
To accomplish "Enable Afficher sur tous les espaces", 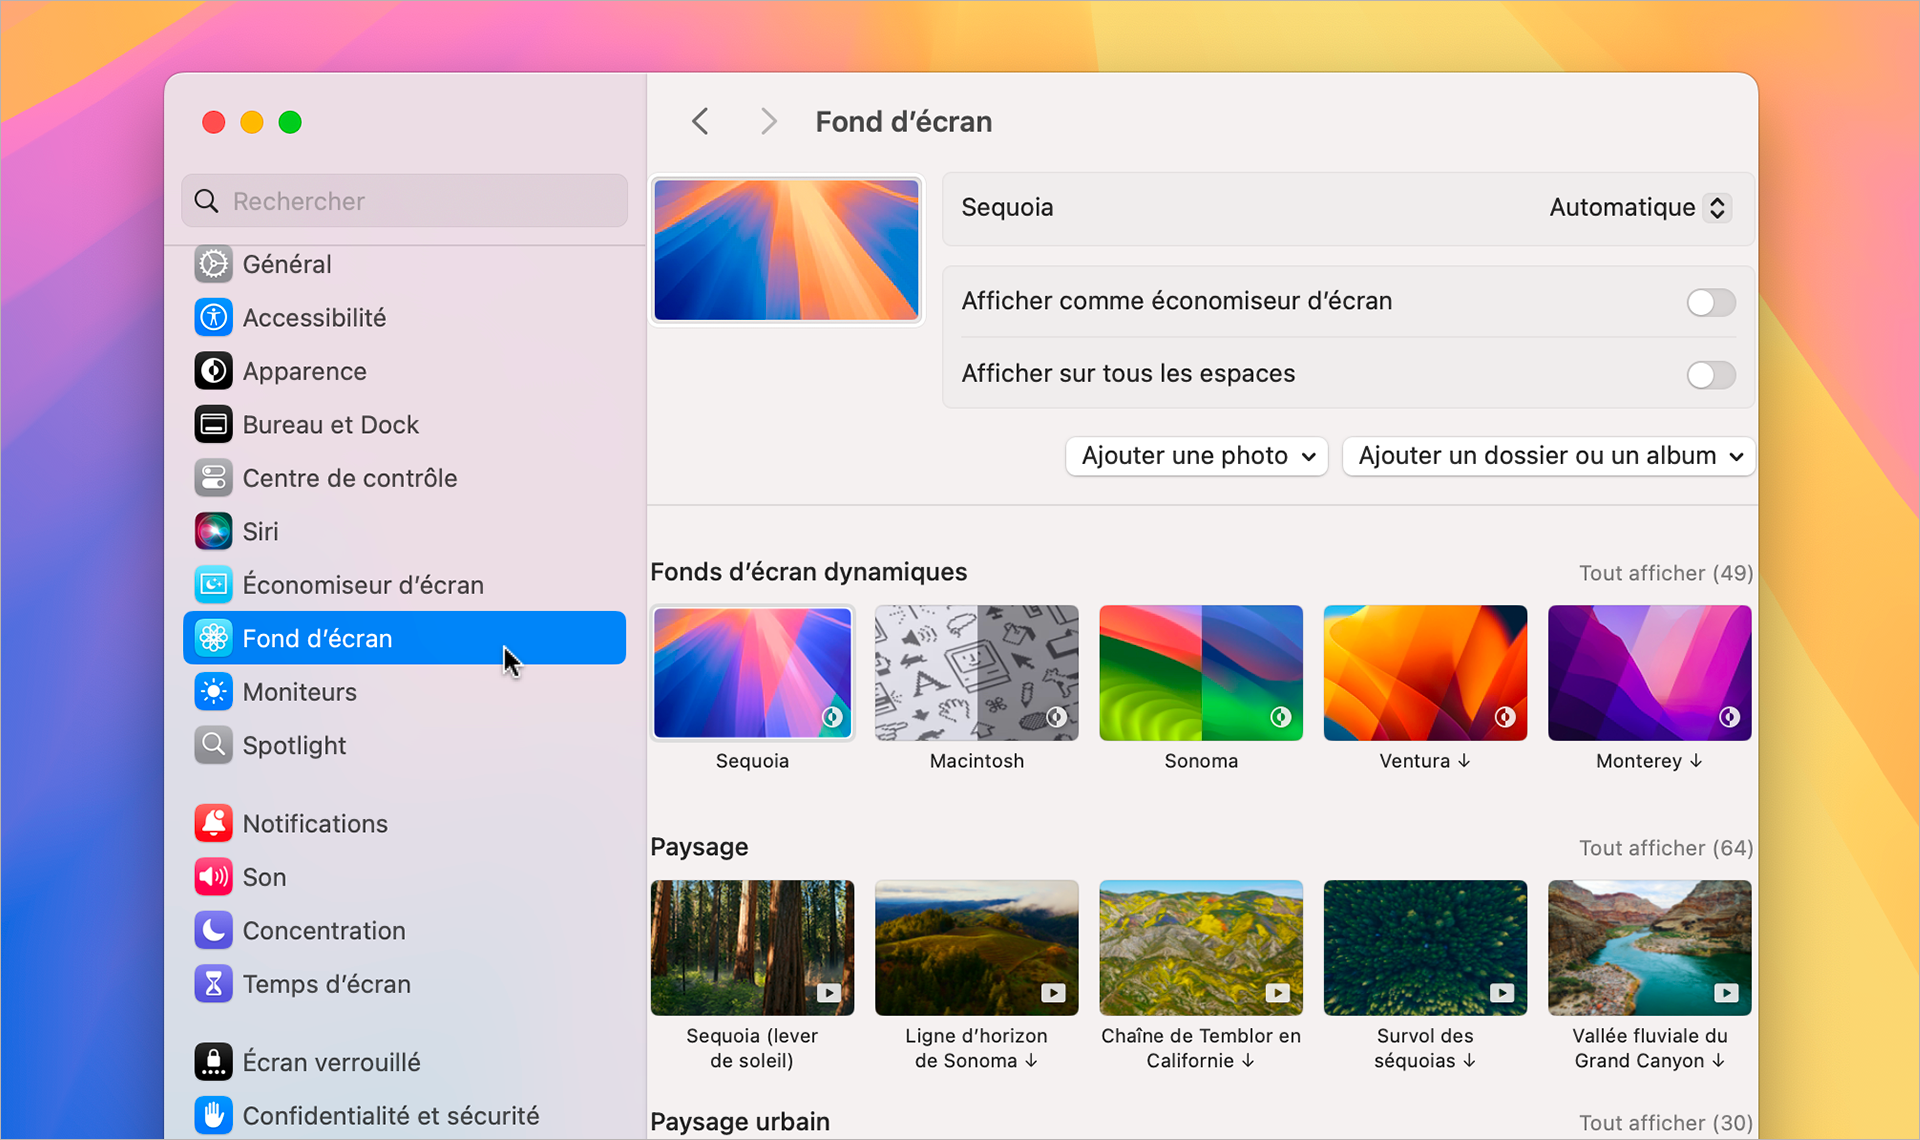I will tap(1710, 375).
